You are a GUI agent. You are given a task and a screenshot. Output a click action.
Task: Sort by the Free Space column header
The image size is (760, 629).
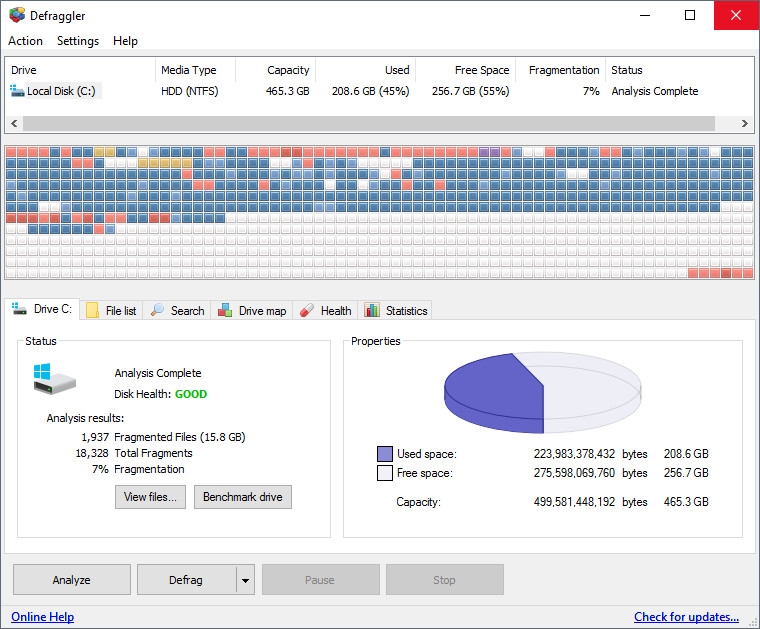[x=465, y=70]
